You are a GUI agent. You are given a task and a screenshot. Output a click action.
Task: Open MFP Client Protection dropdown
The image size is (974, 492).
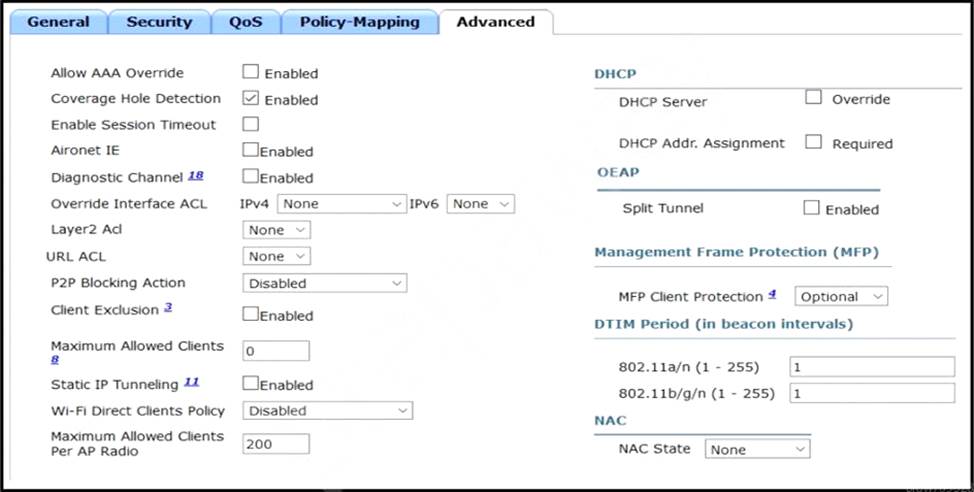point(841,296)
